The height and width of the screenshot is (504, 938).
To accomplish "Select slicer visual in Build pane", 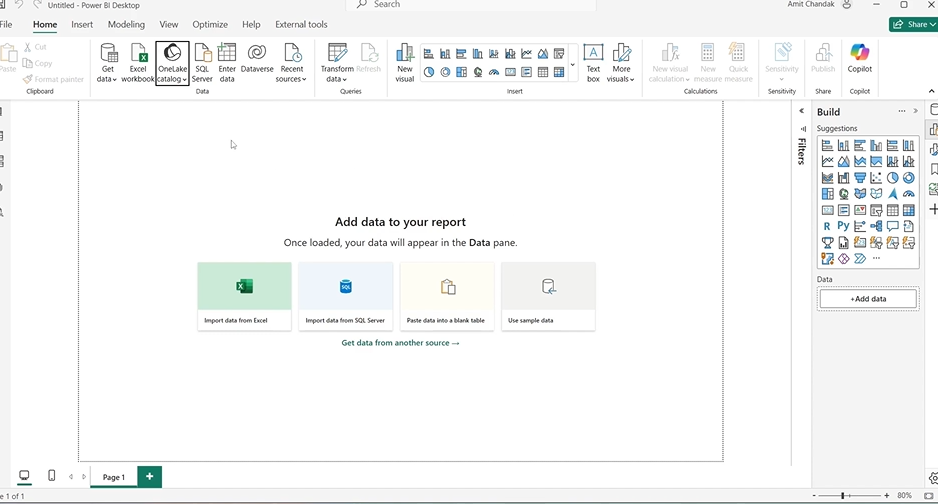I will 876,210.
